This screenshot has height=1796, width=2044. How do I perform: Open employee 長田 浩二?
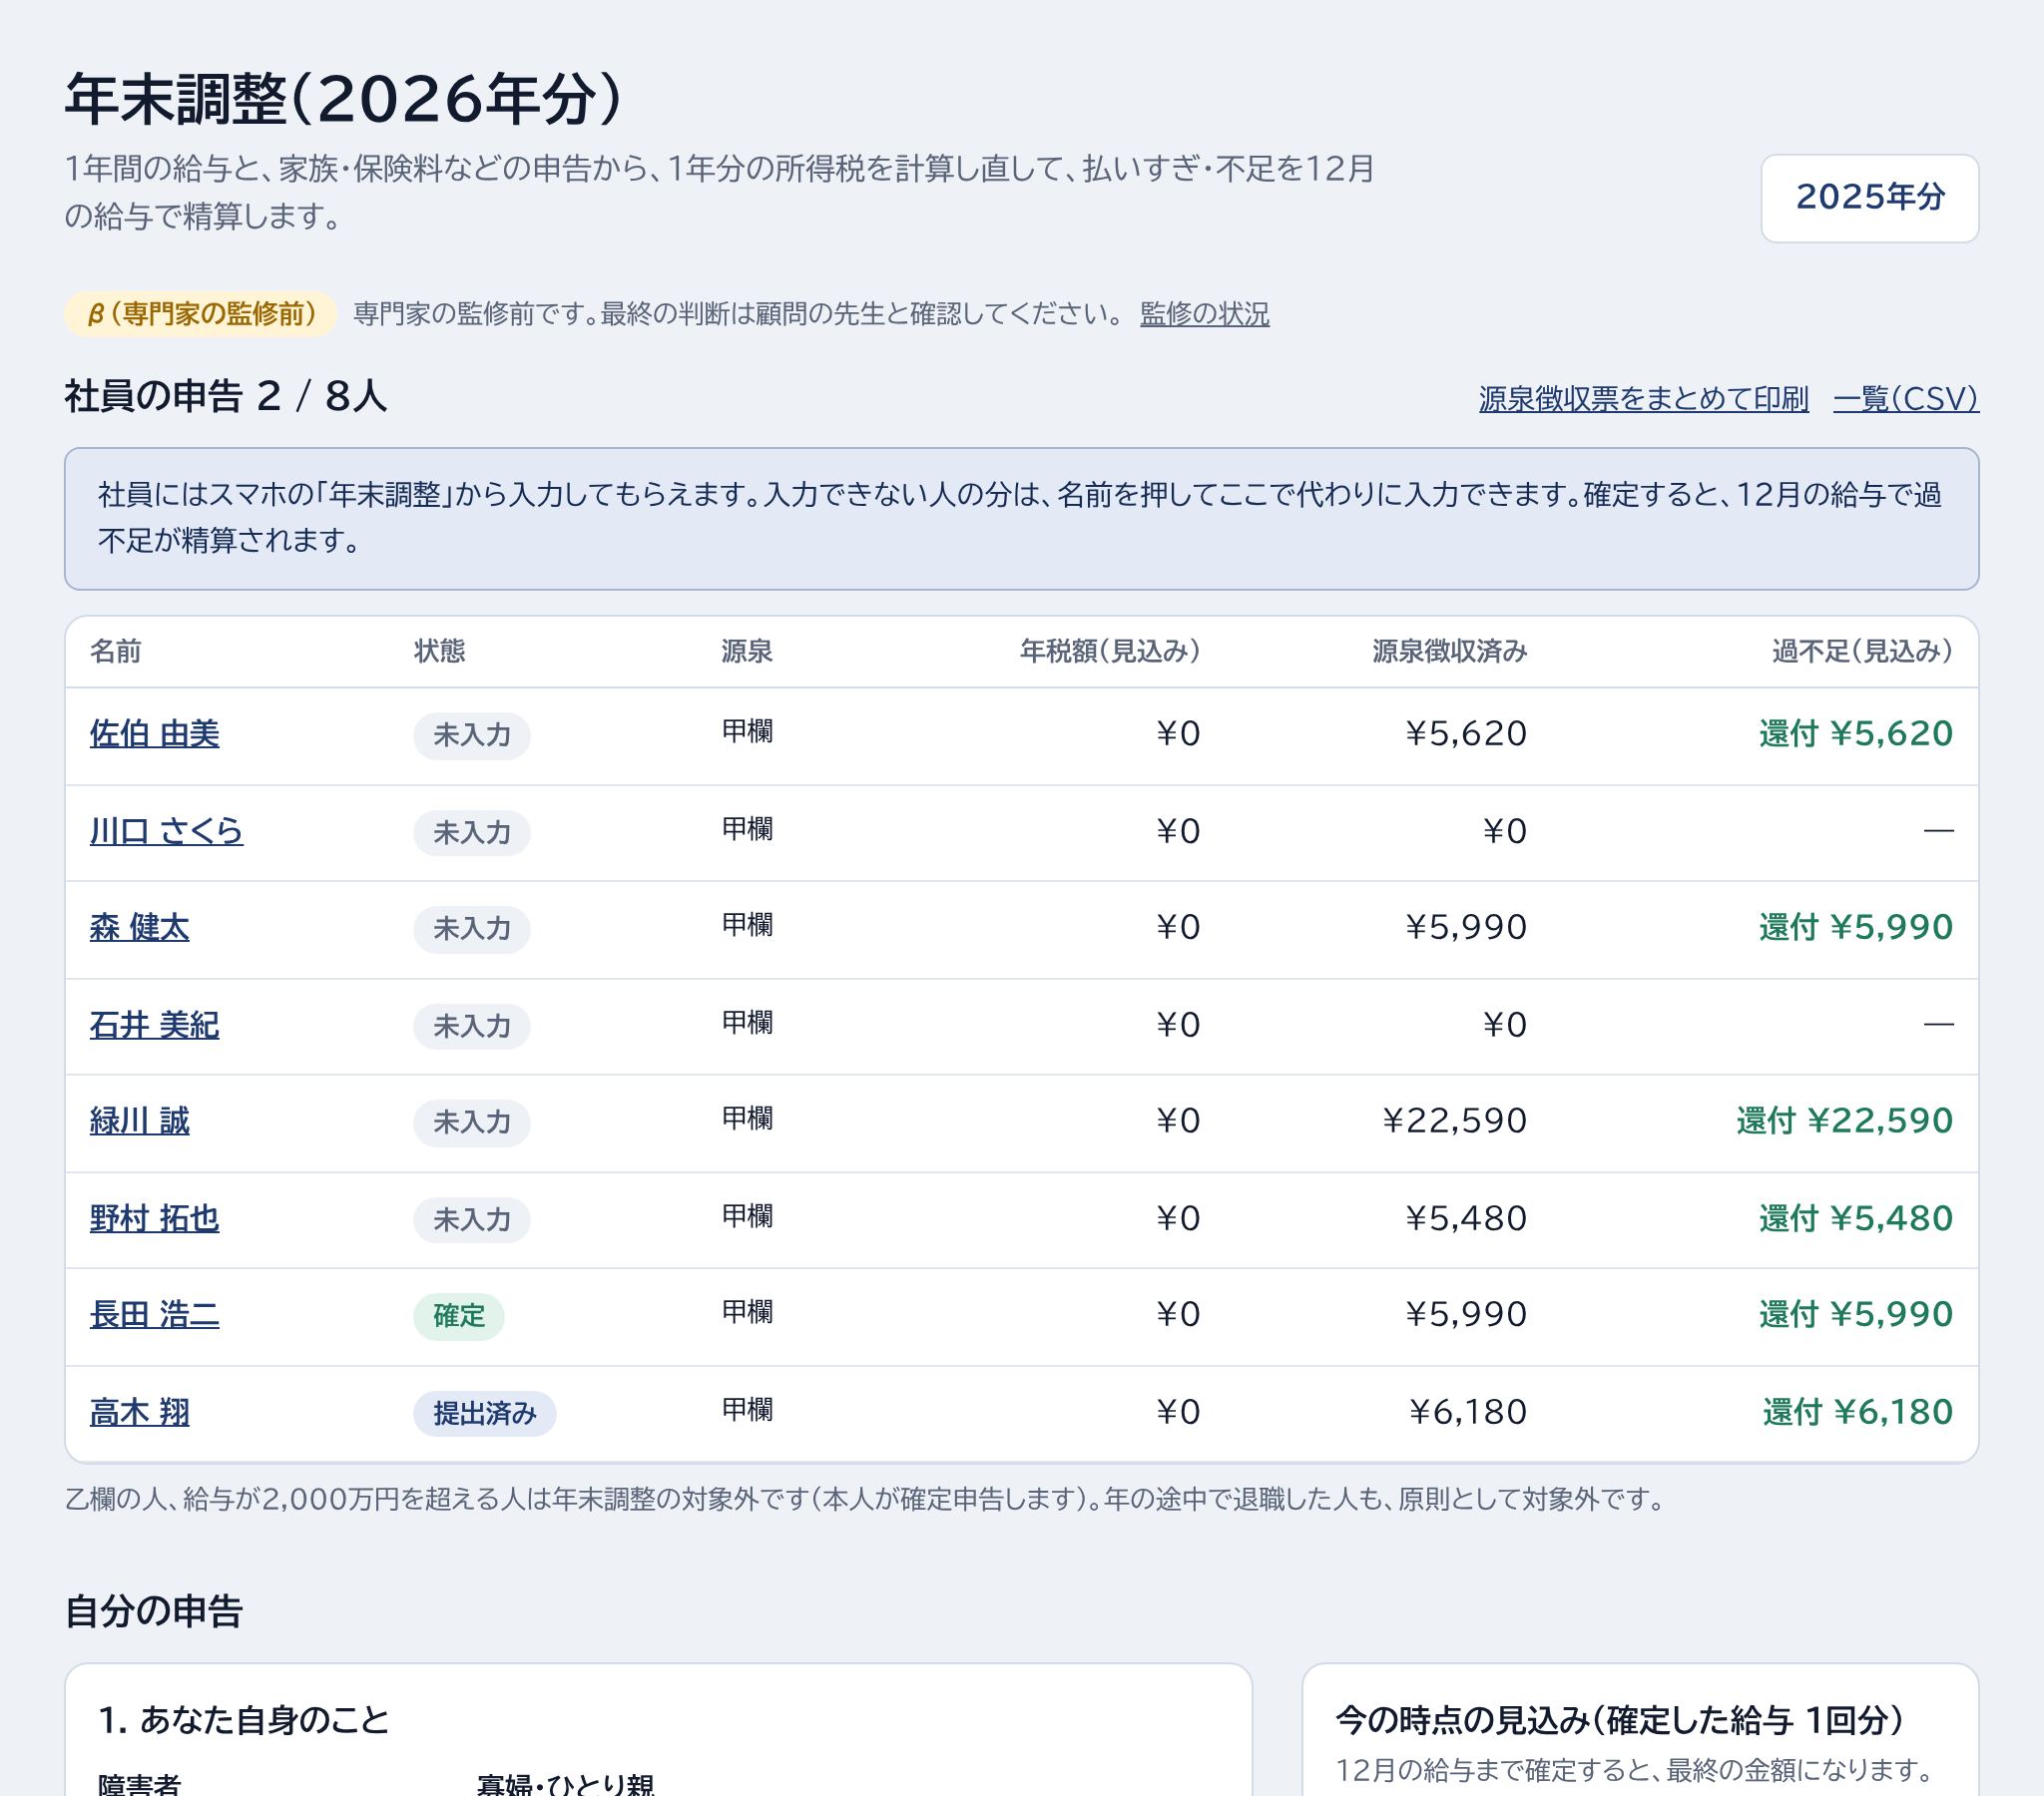pyautogui.click(x=155, y=1314)
